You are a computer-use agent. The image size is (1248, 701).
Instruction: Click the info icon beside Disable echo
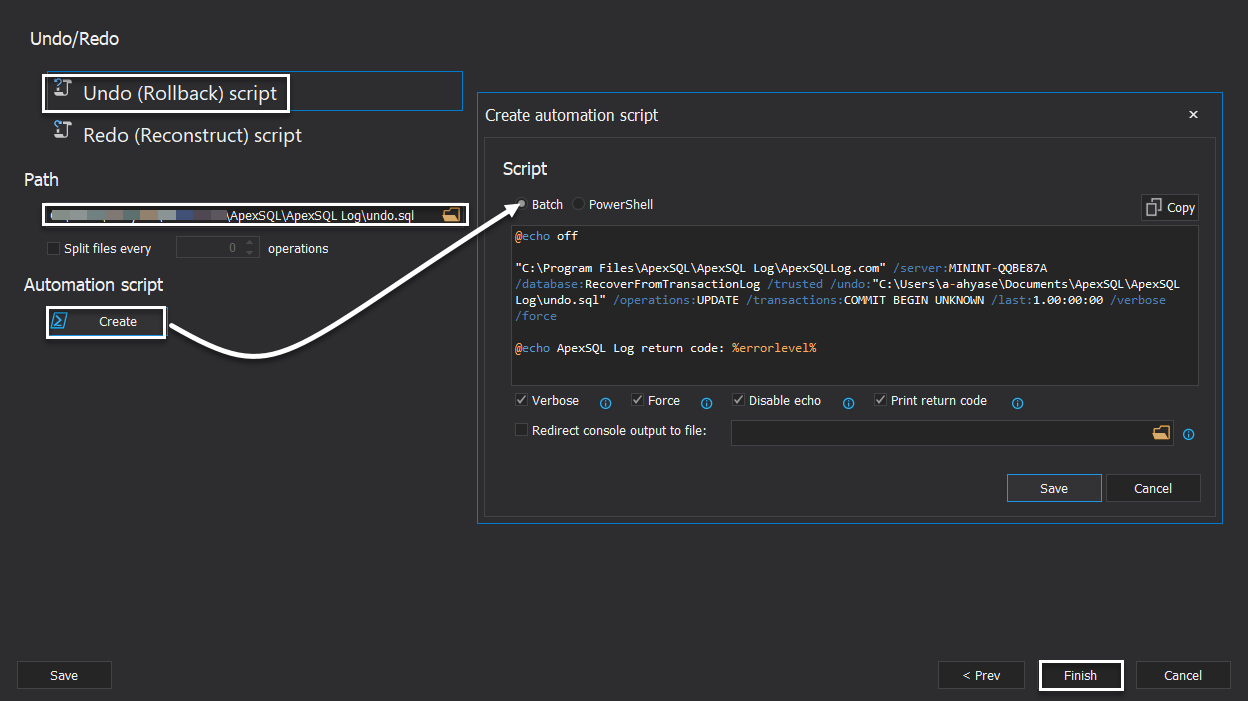[x=848, y=404]
